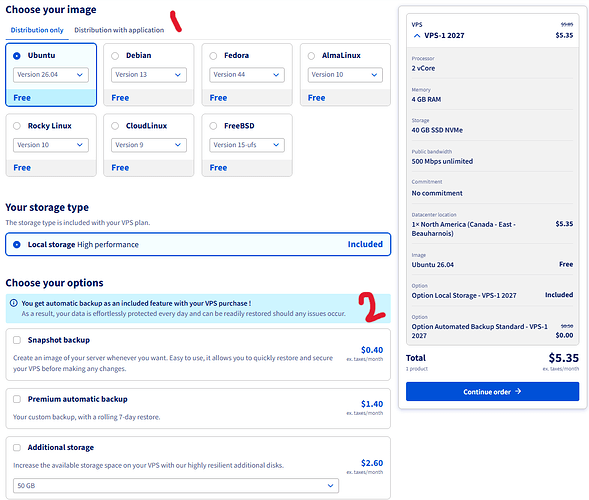Screen dimensions: 589x500
Task: Open the 50 GB storage size dropdown
Action: (x=176, y=486)
